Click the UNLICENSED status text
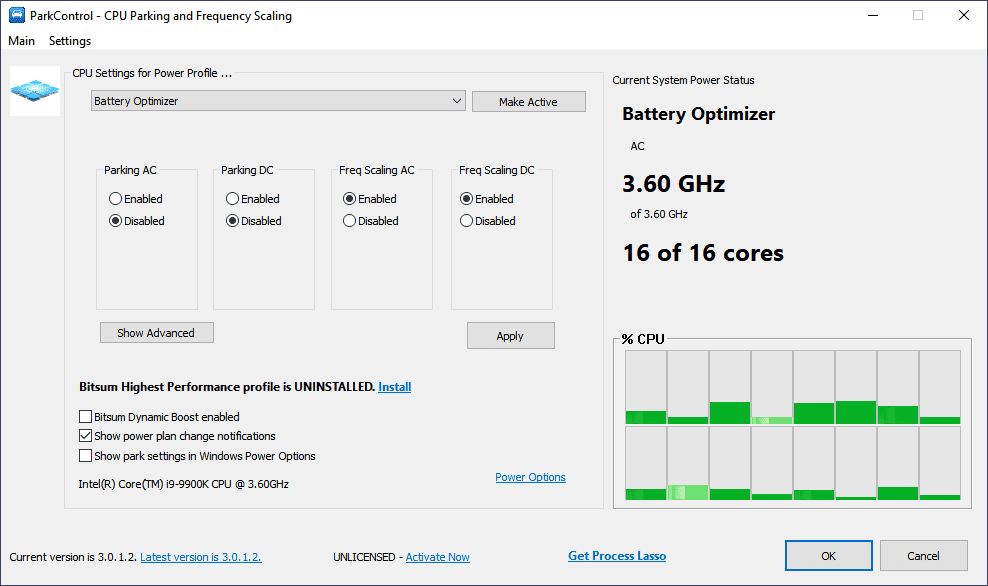 coord(364,557)
